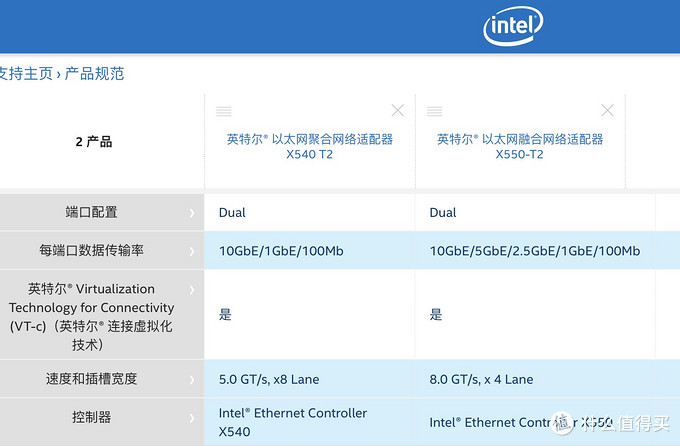
Task: Expand the 每端口数据传输率 row chevron
Action: [191, 251]
